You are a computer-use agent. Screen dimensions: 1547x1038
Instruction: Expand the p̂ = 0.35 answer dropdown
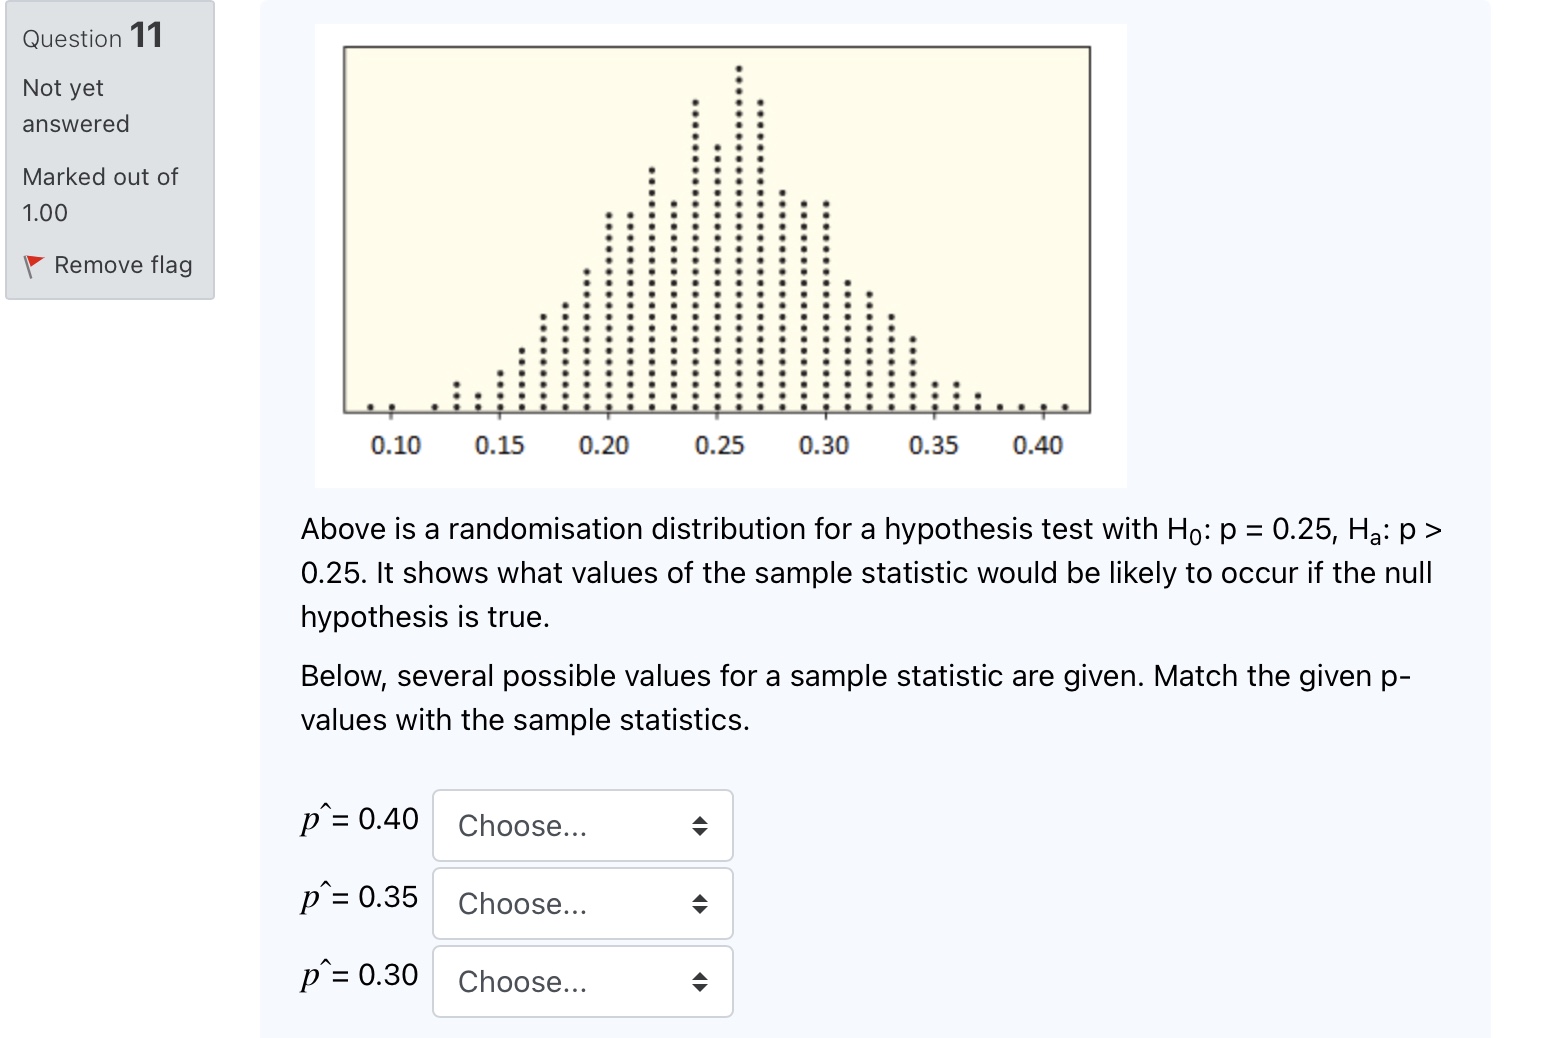582,904
